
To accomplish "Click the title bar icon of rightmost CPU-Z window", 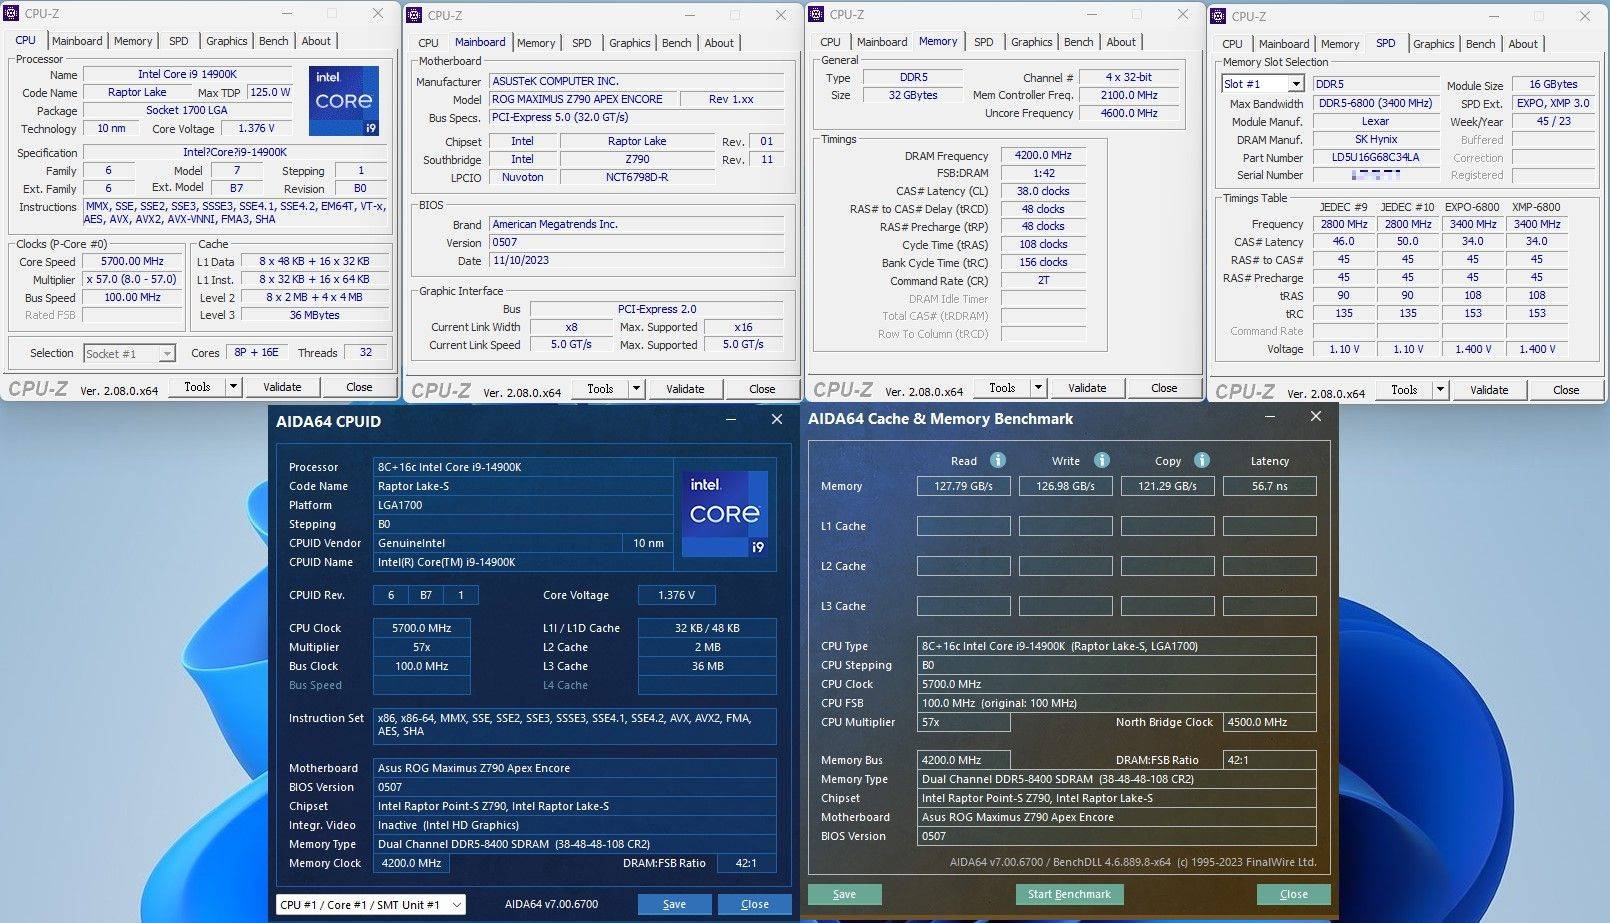I will [1219, 16].
